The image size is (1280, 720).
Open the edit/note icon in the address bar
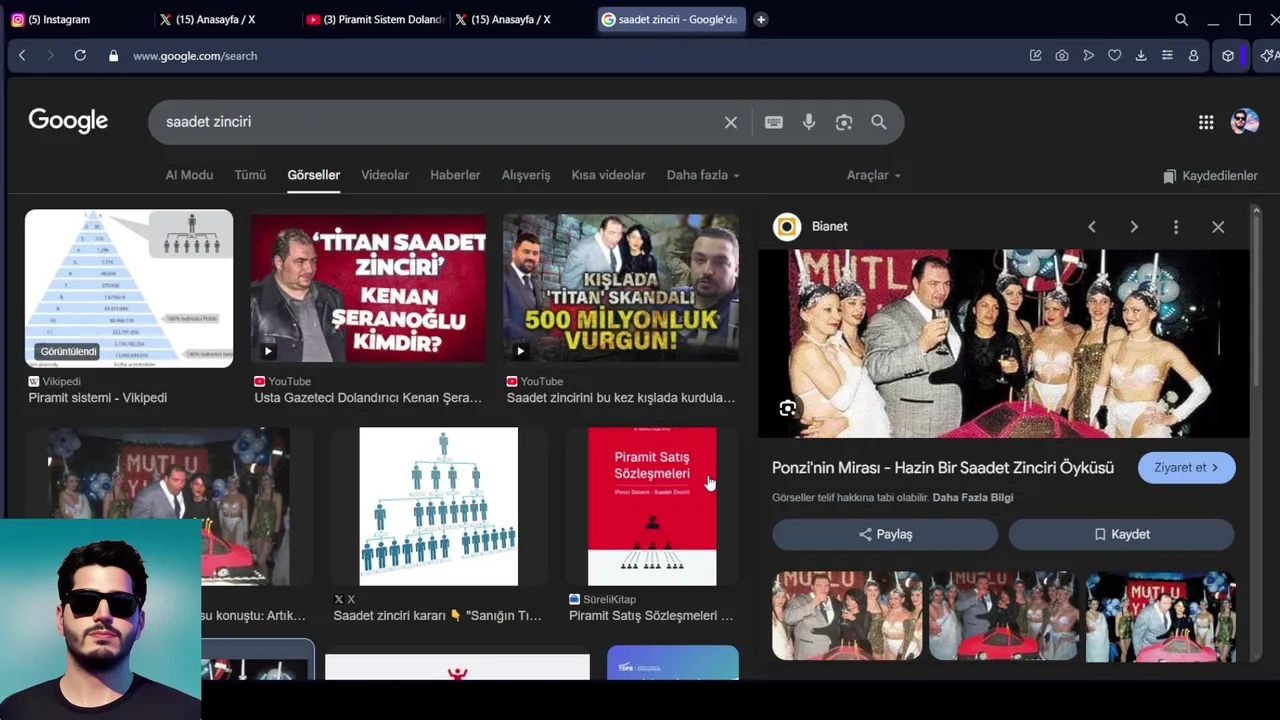pos(1036,56)
